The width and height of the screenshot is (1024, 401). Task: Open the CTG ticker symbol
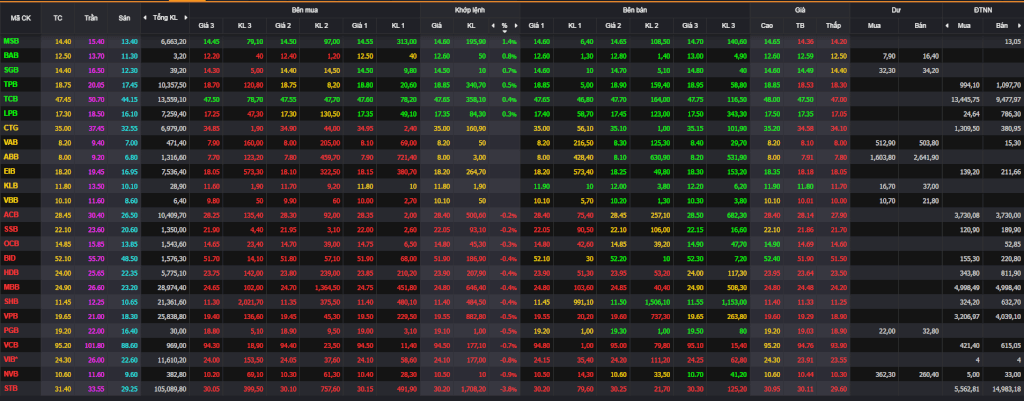click(10, 127)
